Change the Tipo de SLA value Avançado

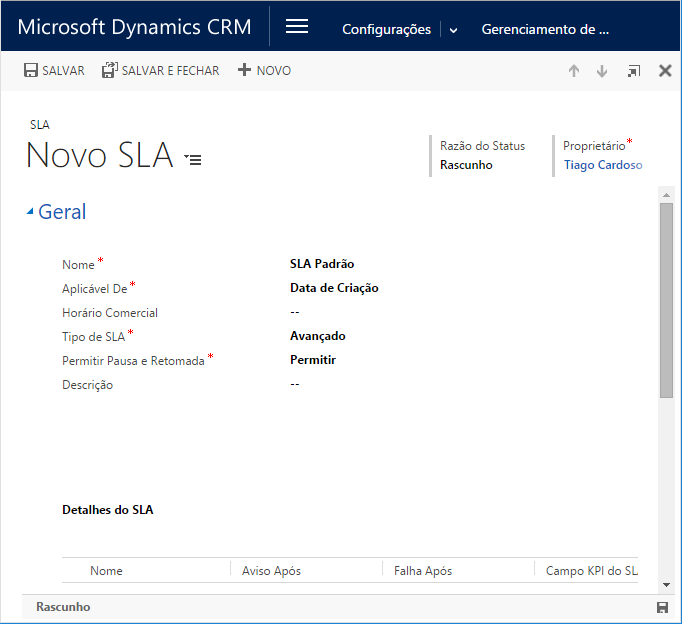click(318, 336)
